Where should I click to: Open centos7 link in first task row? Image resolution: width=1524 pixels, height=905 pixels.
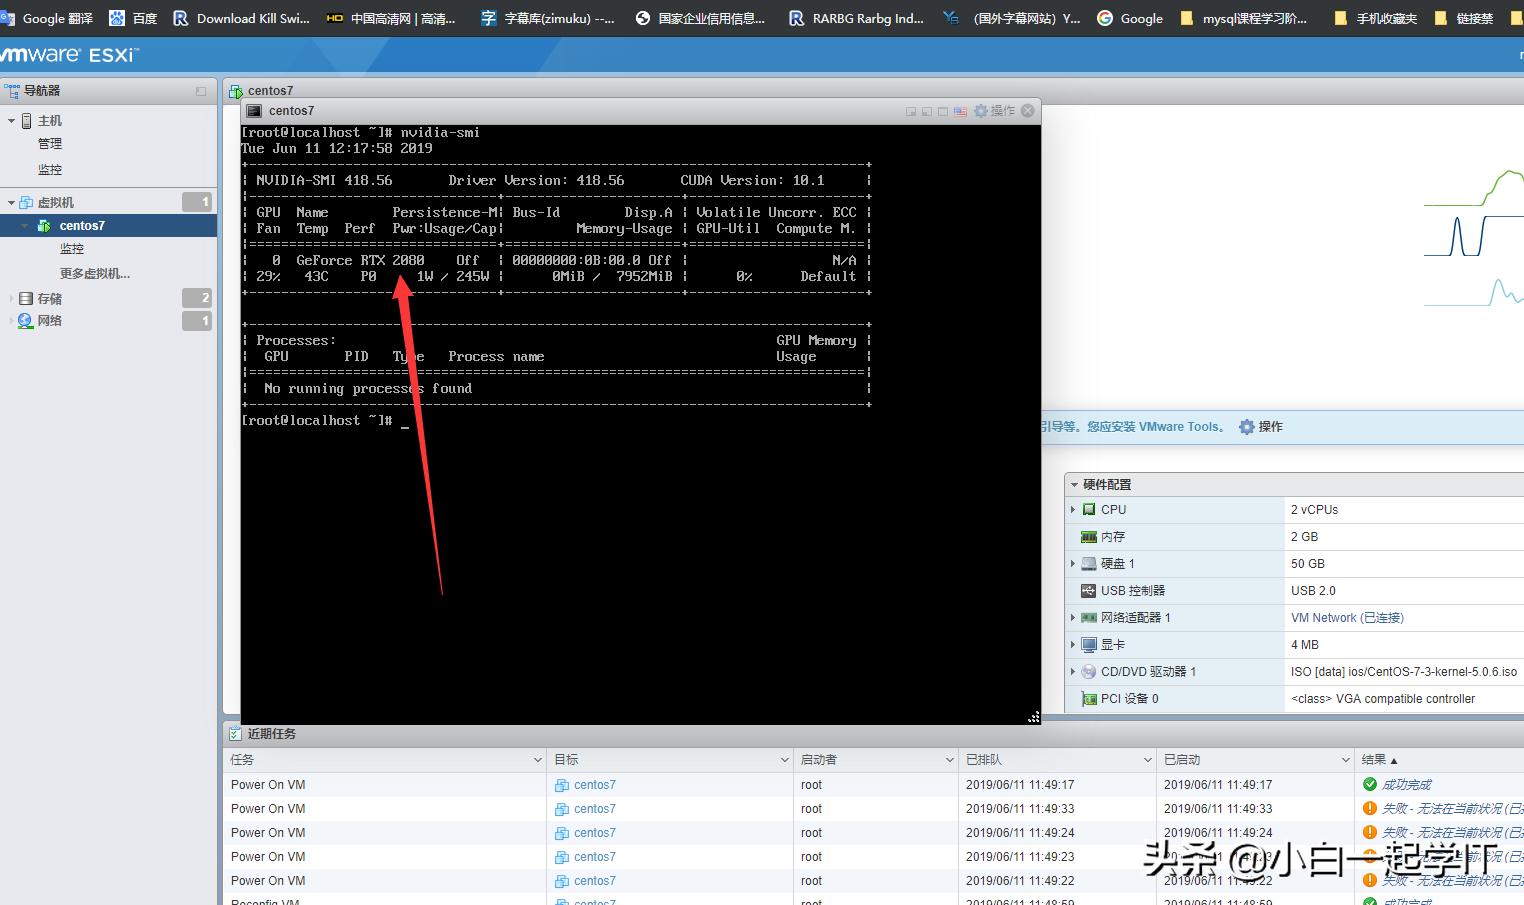tap(594, 785)
